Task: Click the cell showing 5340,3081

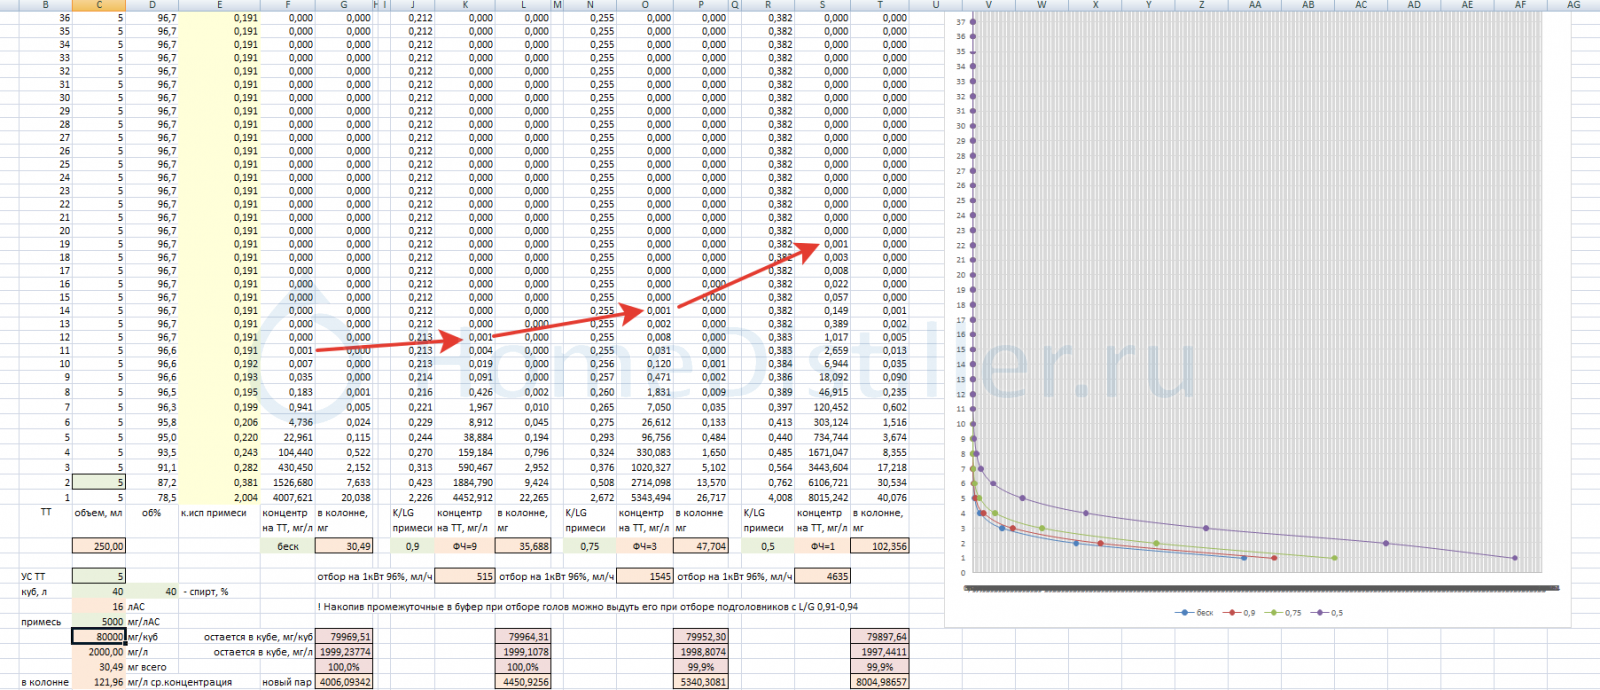Action: (x=701, y=682)
